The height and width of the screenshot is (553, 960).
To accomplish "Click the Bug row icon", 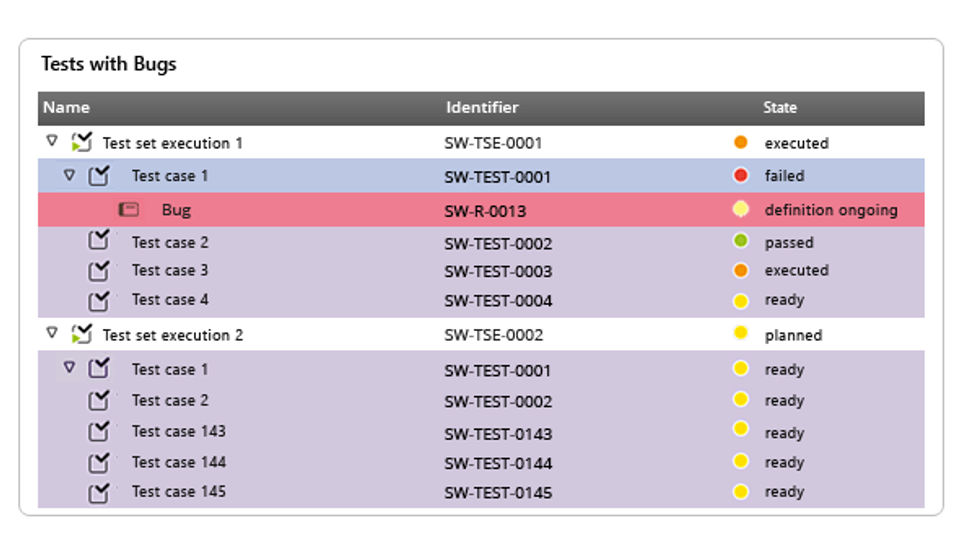I will 128,210.
